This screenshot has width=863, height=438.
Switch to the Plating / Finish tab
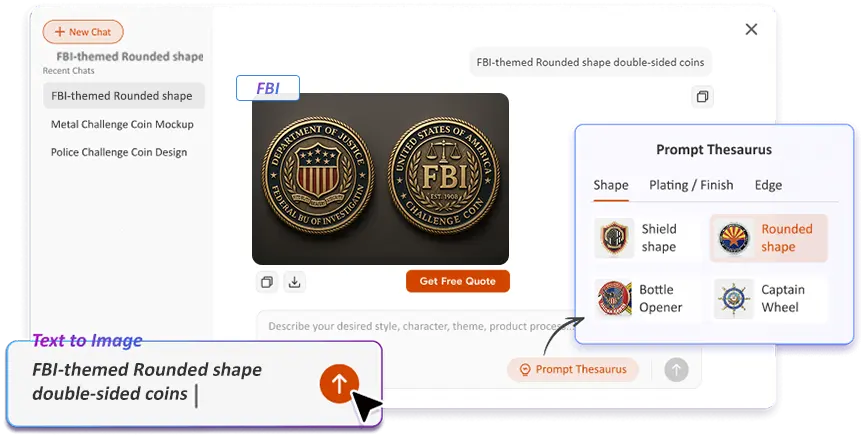[x=691, y=185]
